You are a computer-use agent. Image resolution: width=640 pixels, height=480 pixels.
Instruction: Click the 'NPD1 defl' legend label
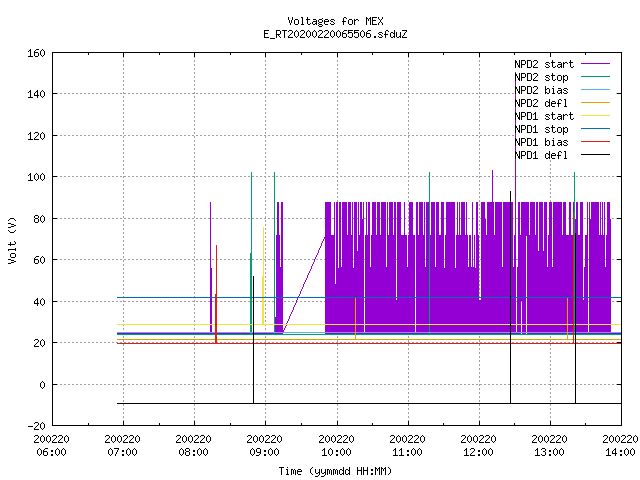click(x=541, y=156)
